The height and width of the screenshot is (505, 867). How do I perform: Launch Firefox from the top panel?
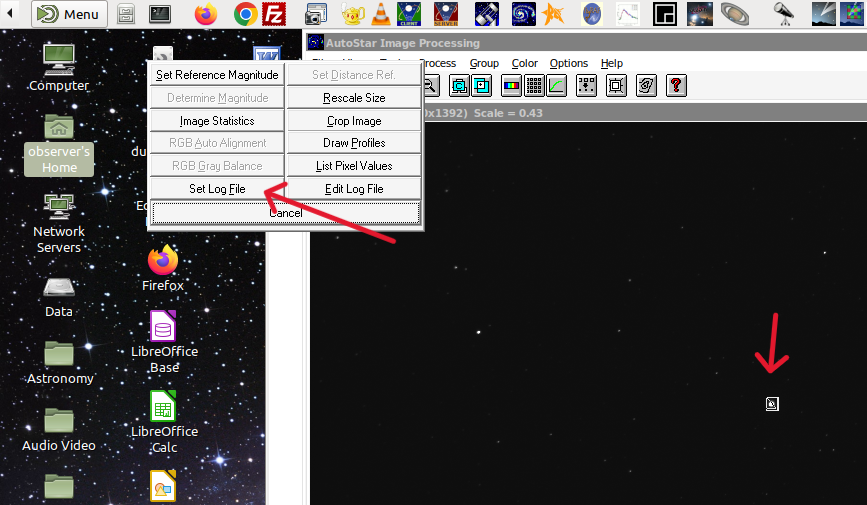(206, 14)
